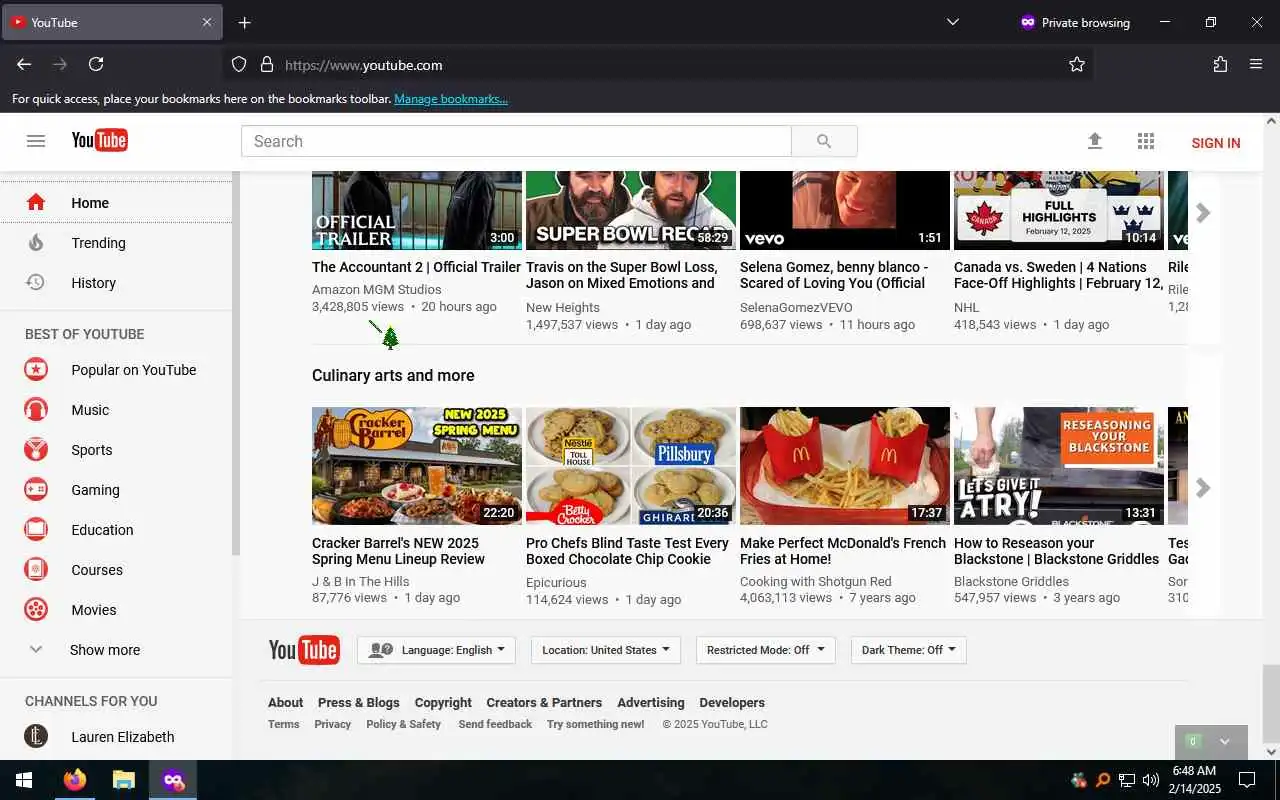Viewport: 1280px width, 800px height.
Task: Open File Explorer from taskbar
Action: (x=123, y=780)
